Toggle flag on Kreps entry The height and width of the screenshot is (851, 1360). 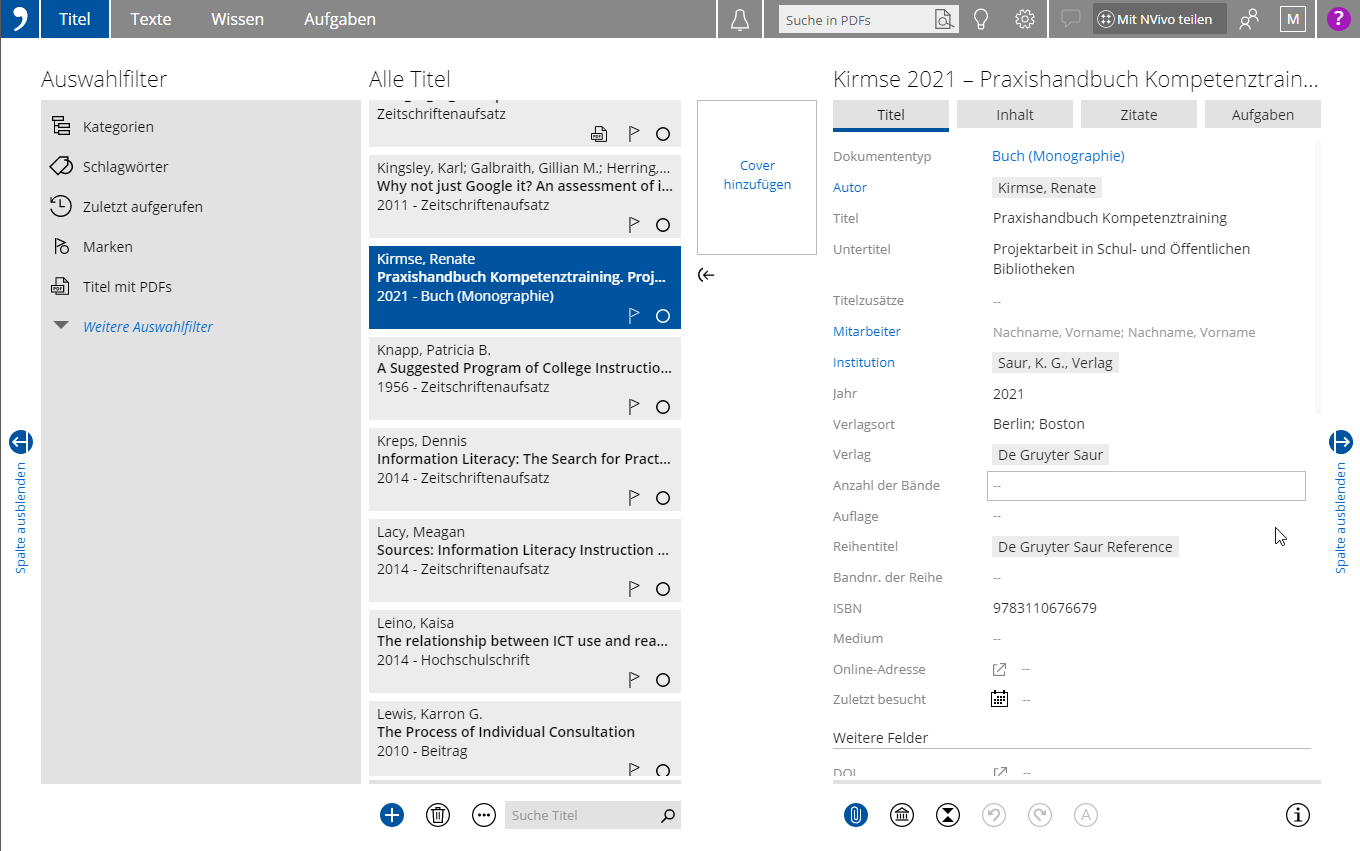tap(633, 498)
